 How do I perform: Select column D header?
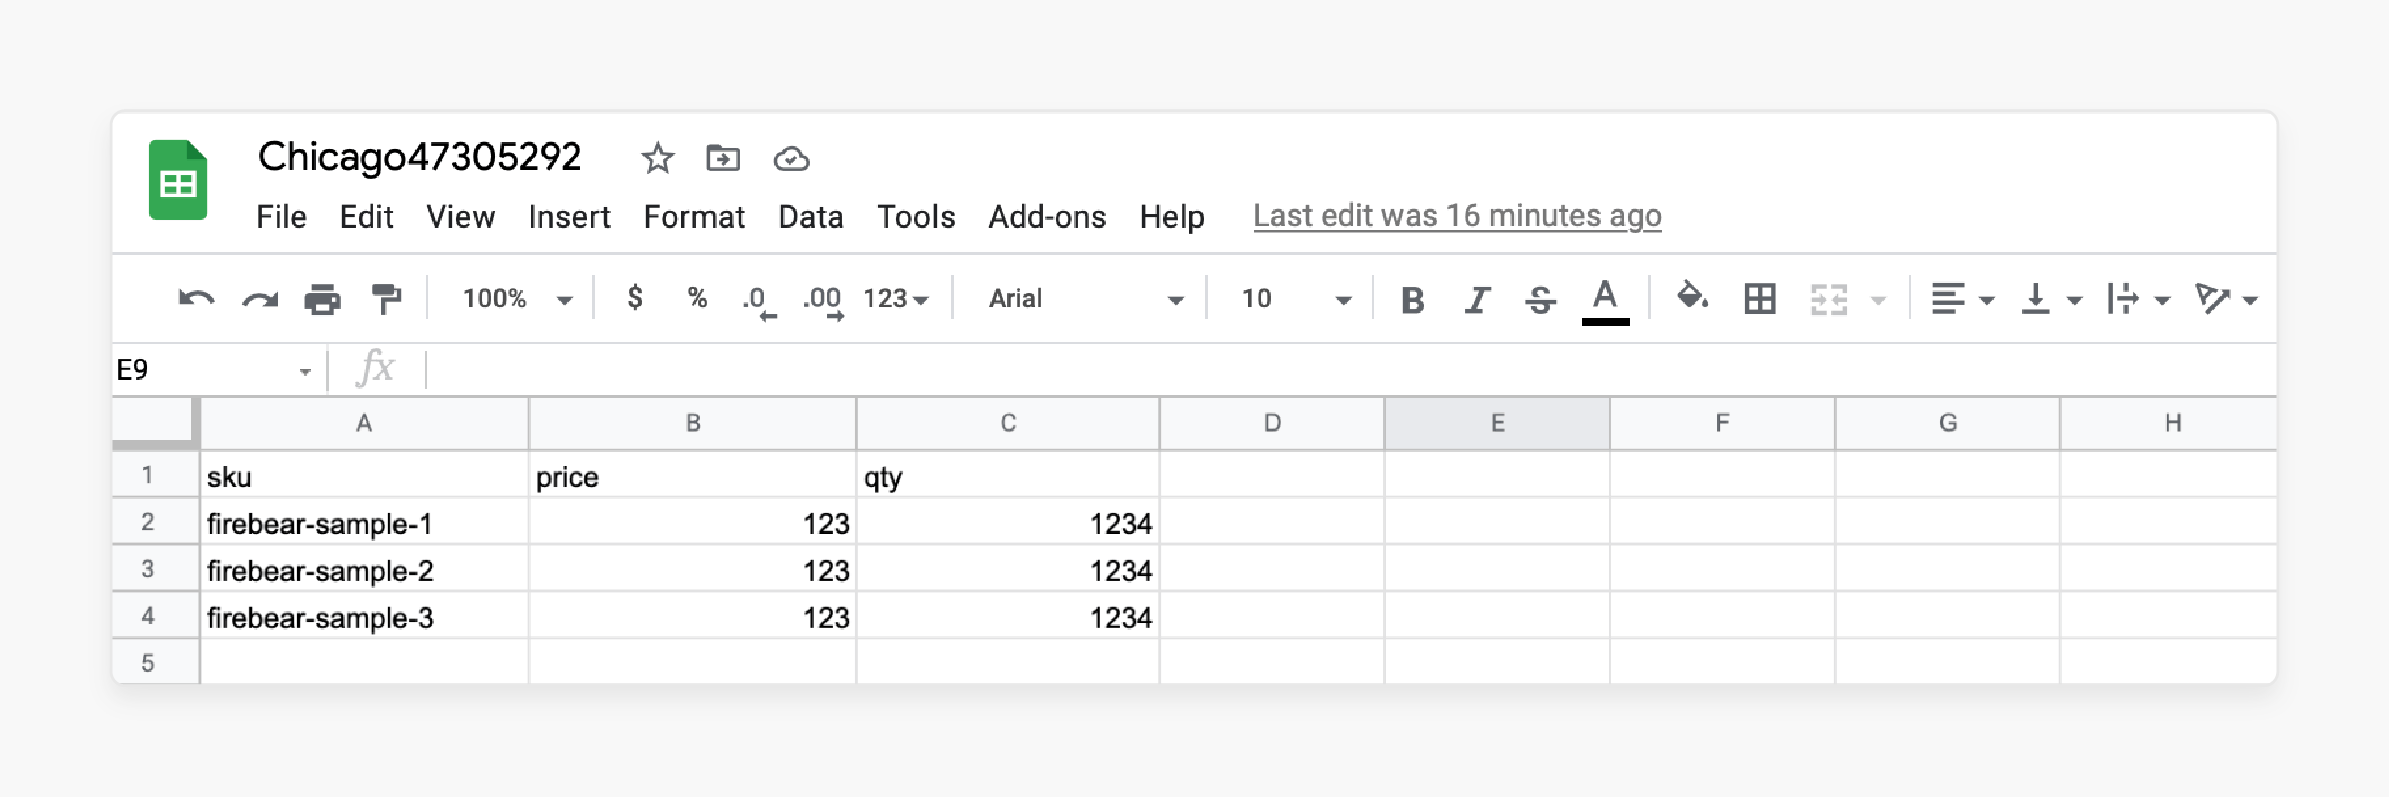click(1272, 423)
